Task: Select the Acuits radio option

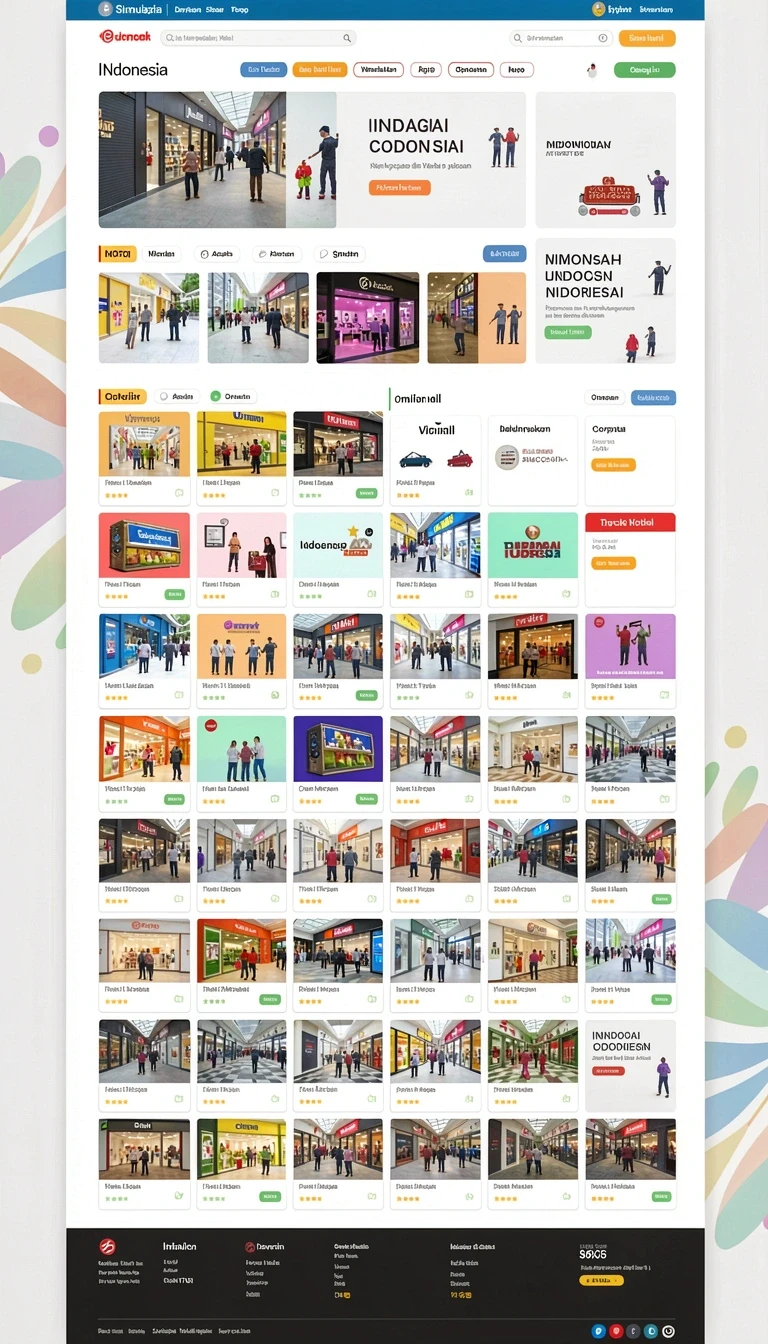Action: [217, 254]
